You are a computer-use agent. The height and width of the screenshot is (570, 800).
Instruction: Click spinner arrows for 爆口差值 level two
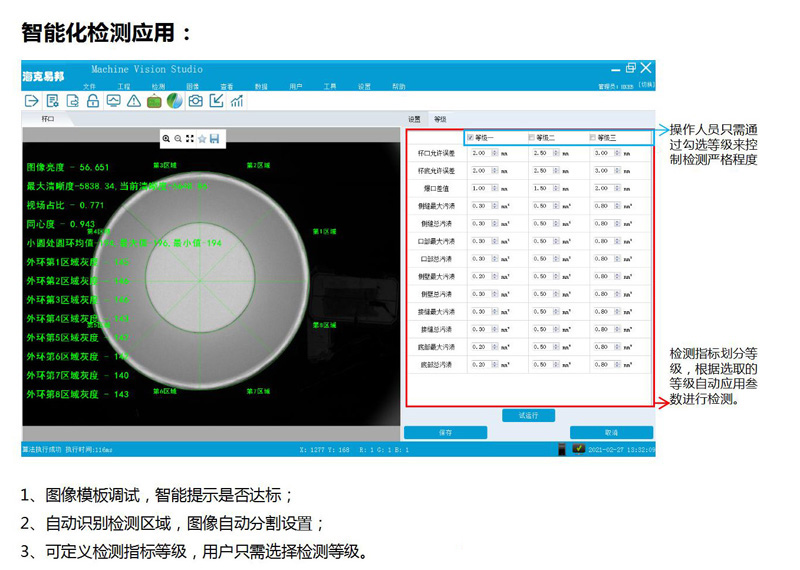[555, 188]
